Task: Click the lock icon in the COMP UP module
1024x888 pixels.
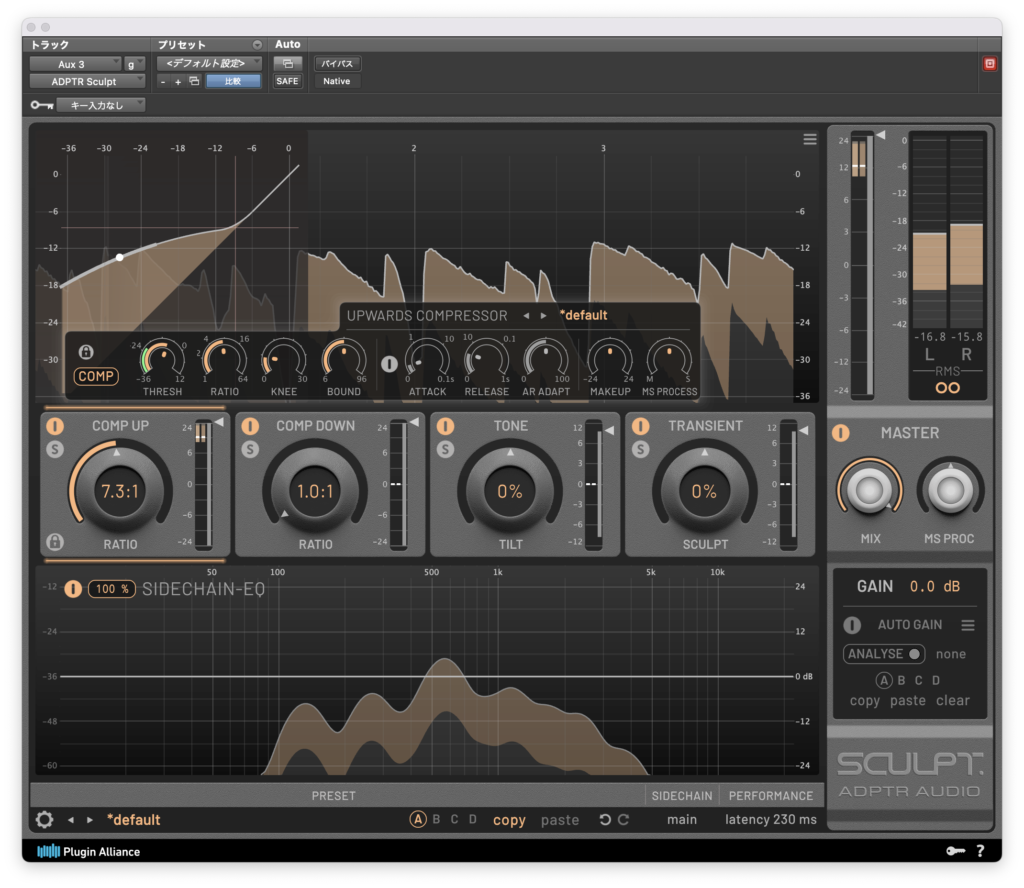Action: coord(56,541)
